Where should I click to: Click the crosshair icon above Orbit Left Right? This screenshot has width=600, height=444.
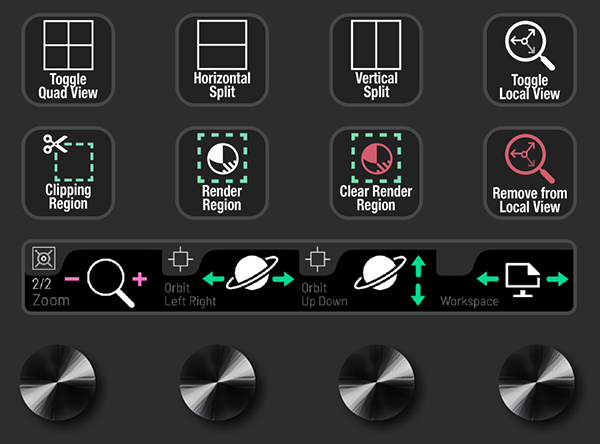point(181,259)
